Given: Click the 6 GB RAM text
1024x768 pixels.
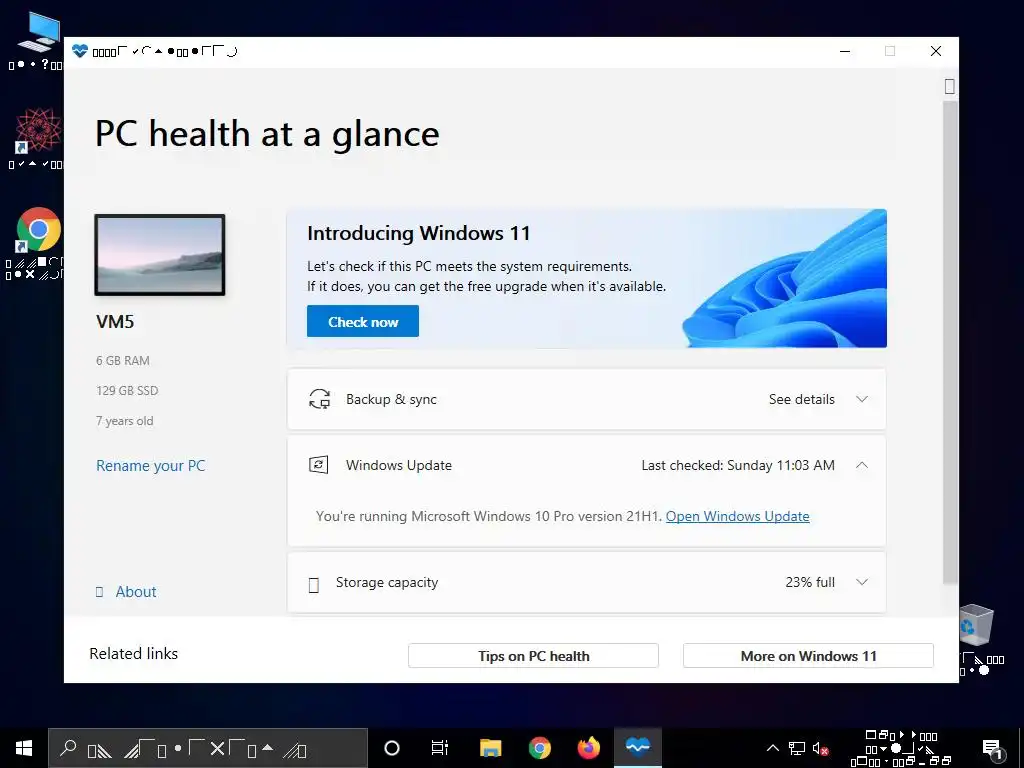Looking at the screenshot, I should tap(123, 360).
